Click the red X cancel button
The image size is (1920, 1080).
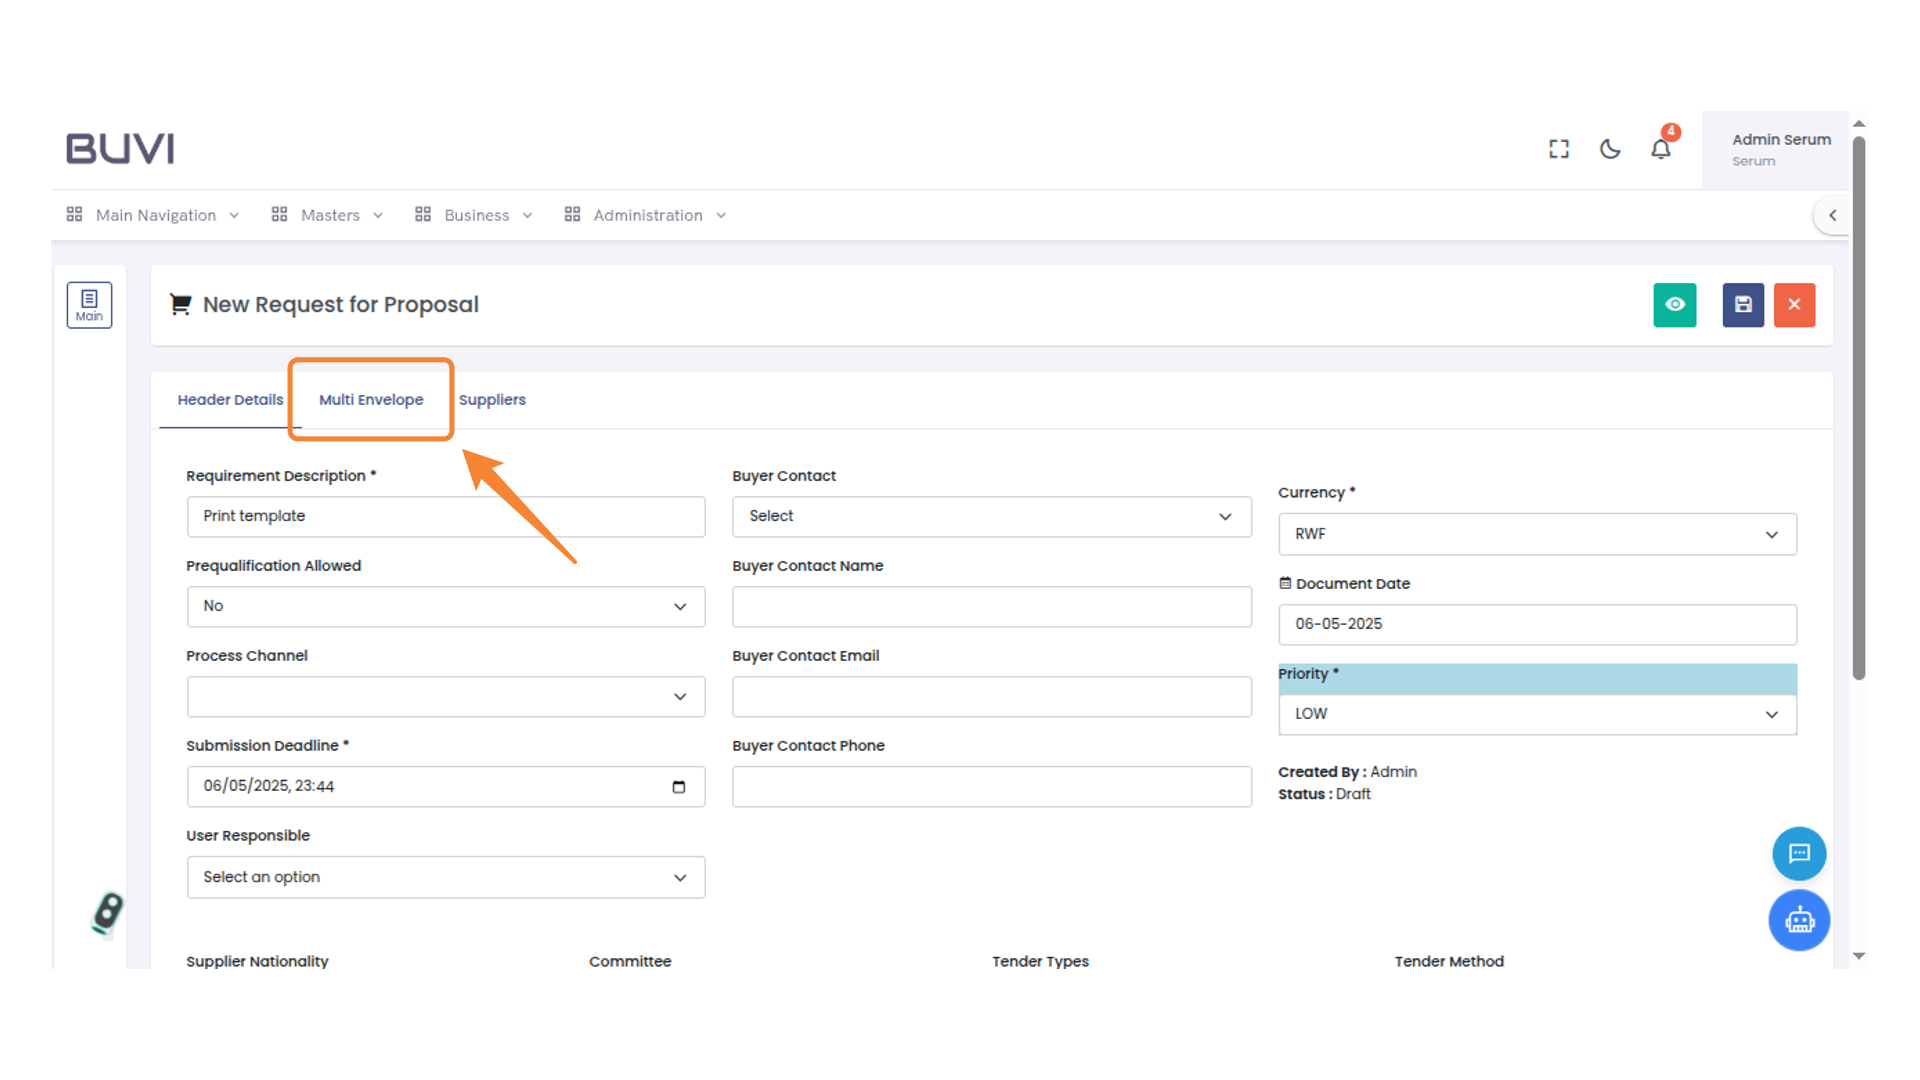[1794, 305]
